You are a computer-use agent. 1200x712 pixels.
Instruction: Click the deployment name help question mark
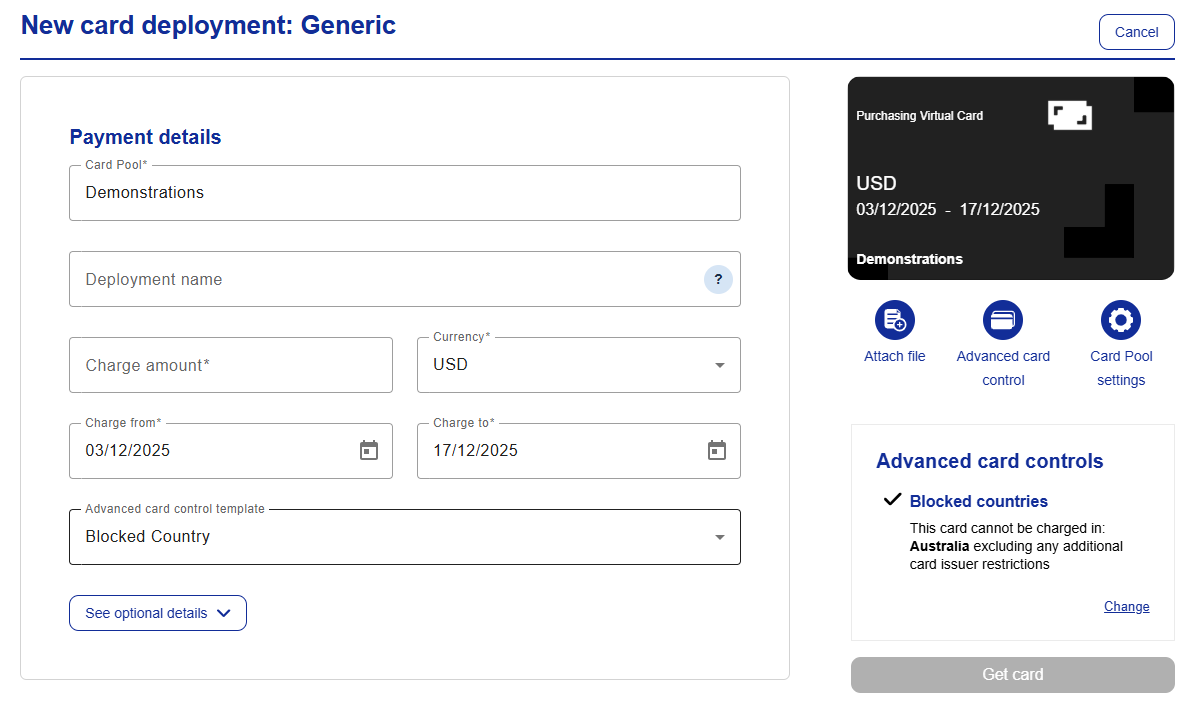tap(718, 280)
